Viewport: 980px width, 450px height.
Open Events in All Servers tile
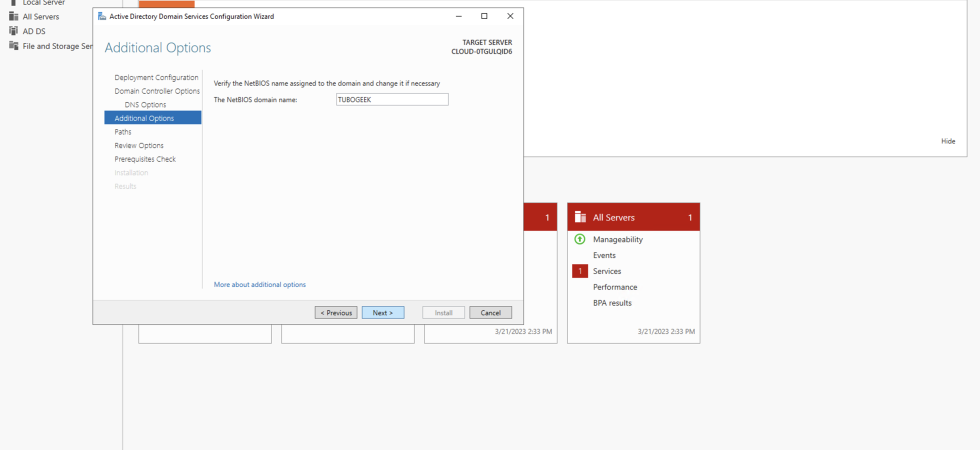coord(604,255)
